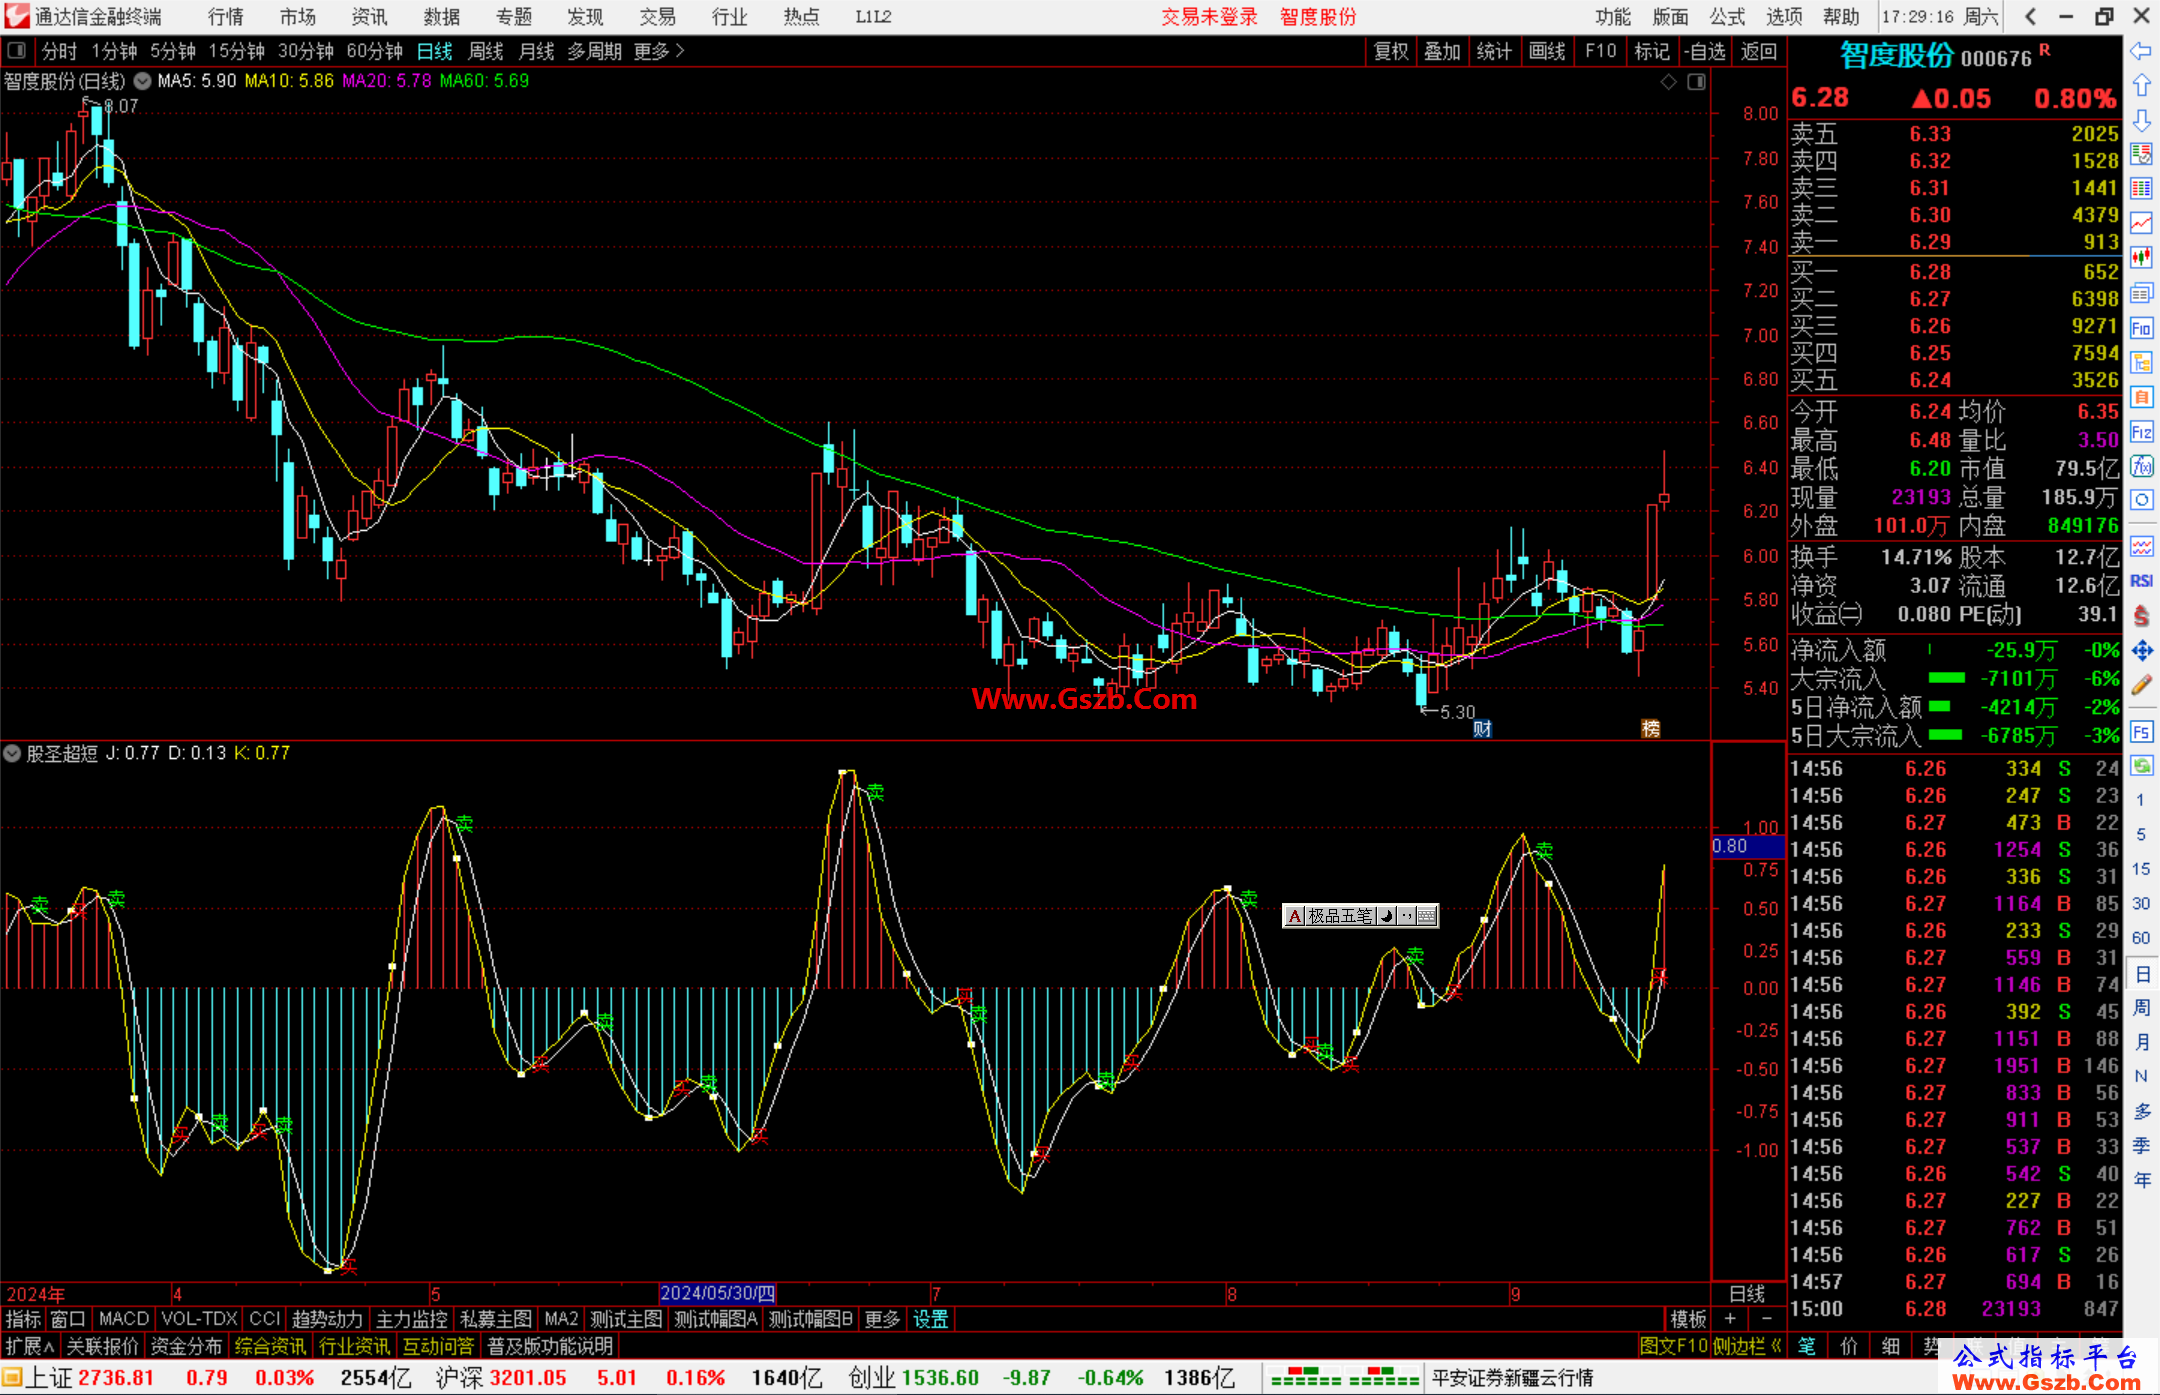Viewport: 2160px width, 1395px height.
Task: Toggle the 叠加 overlay button
Action: click(x=1443, y=51)
